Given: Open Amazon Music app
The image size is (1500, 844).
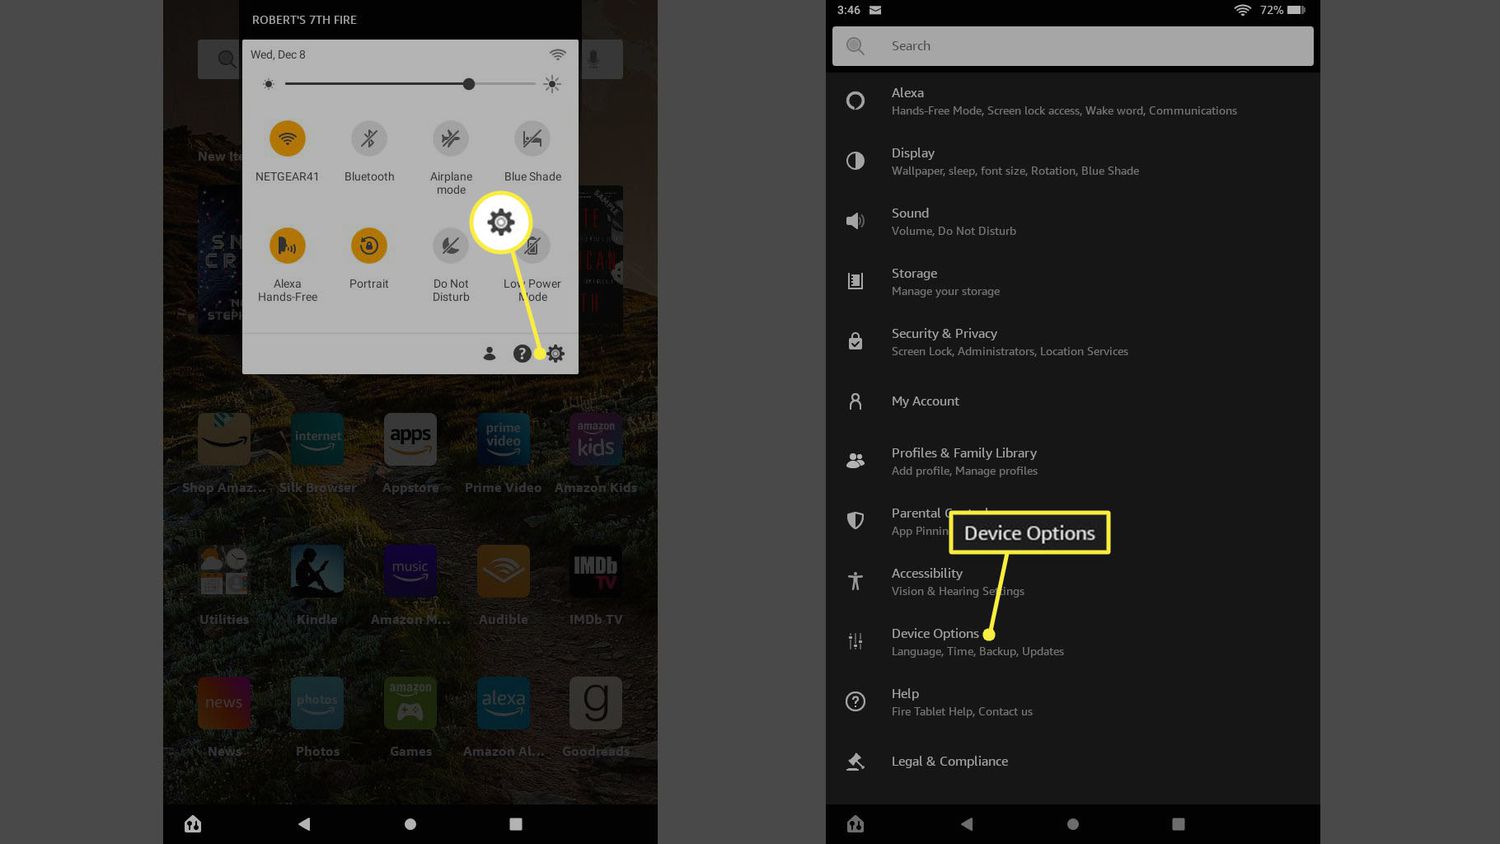Looking at the screenshot, I should (410, 572).
